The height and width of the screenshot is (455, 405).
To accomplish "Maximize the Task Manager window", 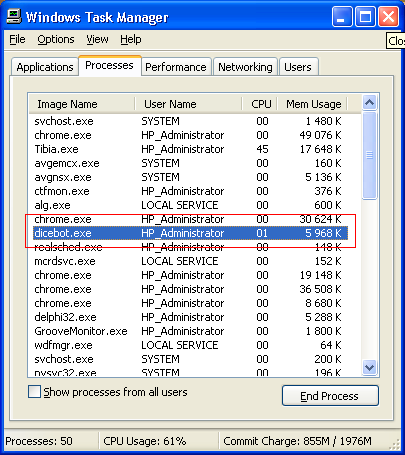I will 365,16.
